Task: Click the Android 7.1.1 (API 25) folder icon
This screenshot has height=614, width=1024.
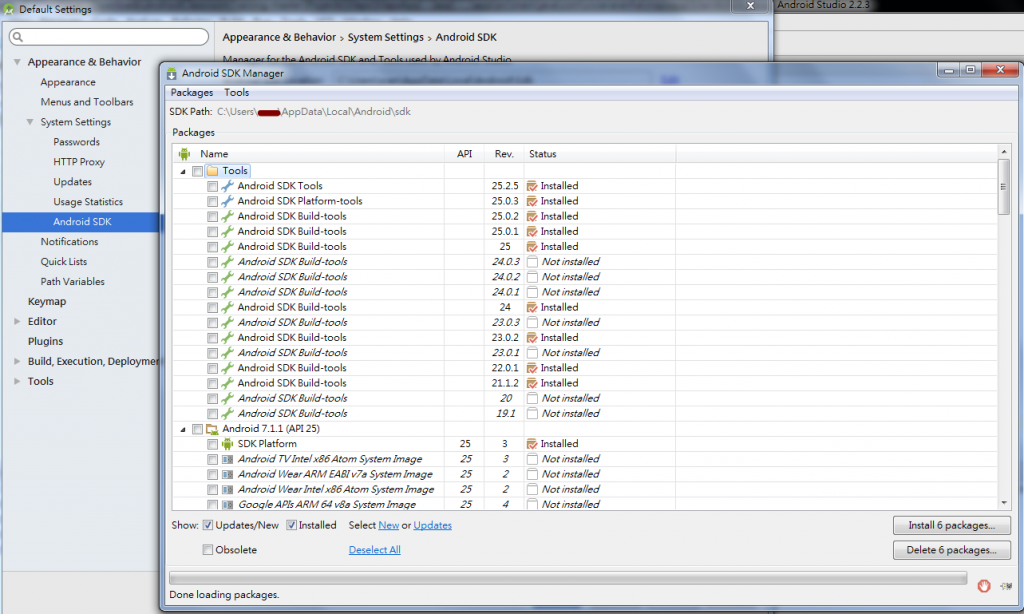Action: tap(212, 428)
